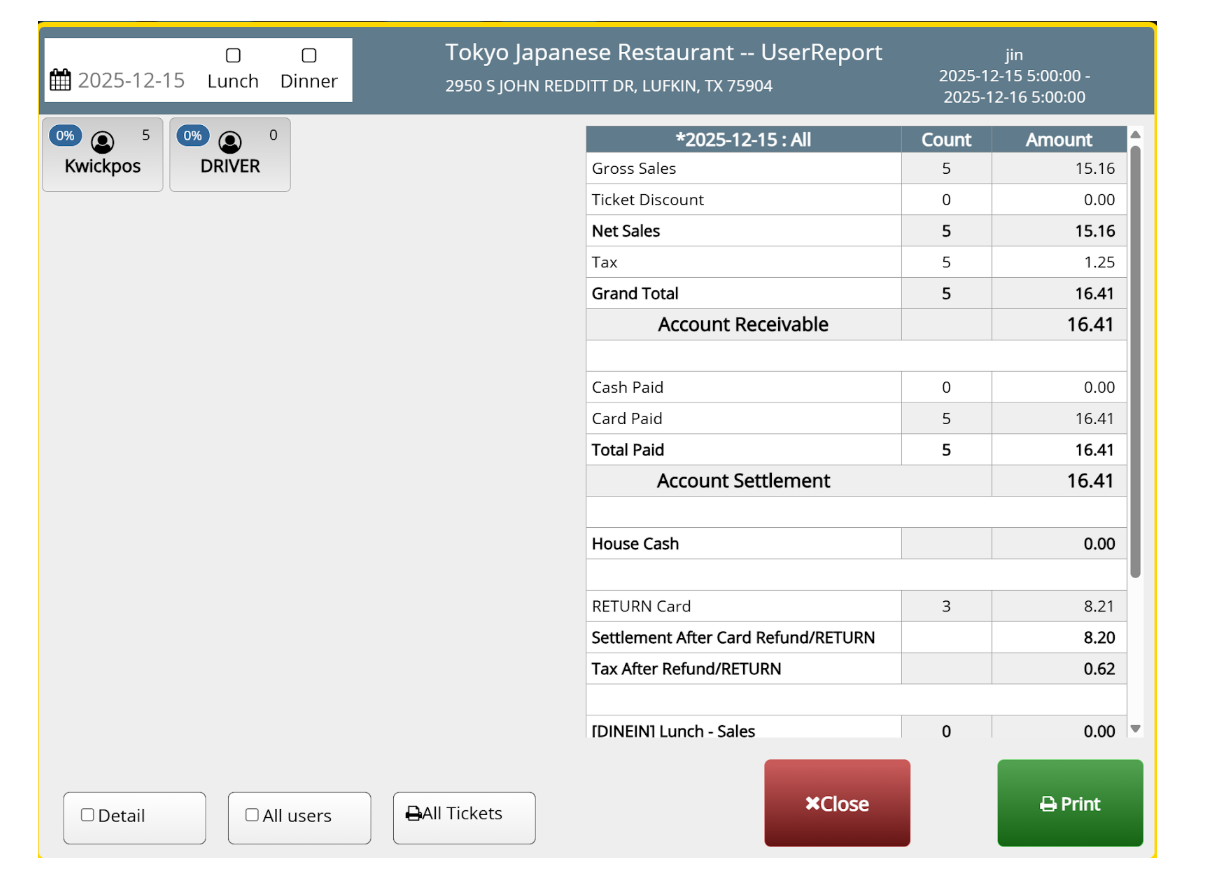Close the user report
This screenshot has width=1210, height=880.
coord(837,803)
